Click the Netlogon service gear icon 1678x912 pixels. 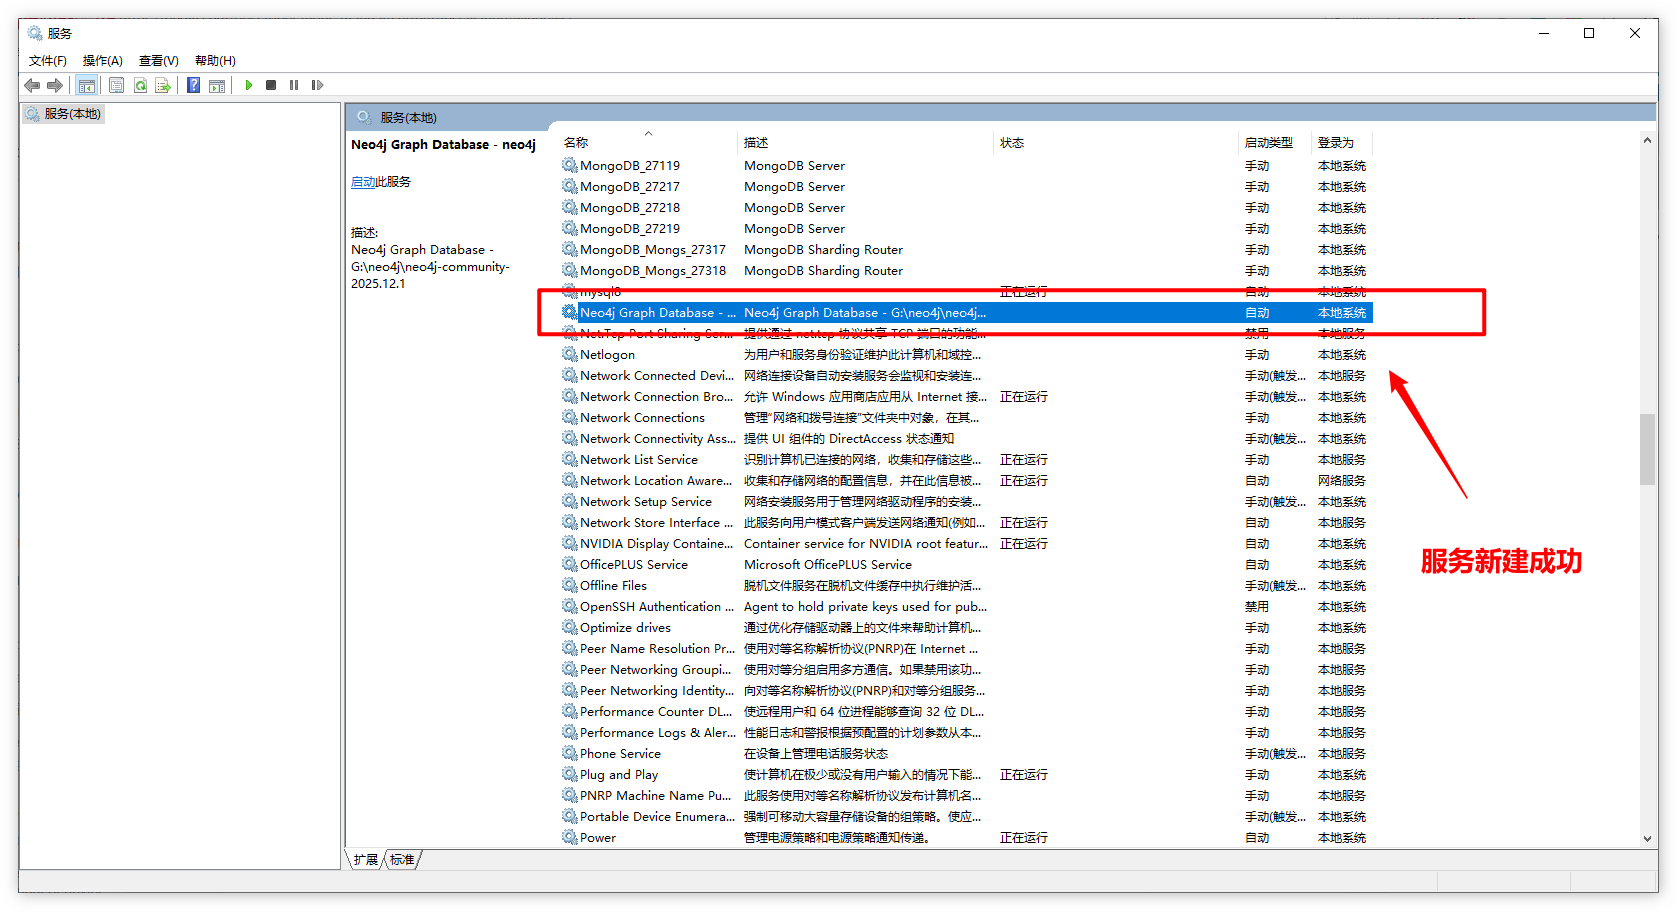(570, 355)
